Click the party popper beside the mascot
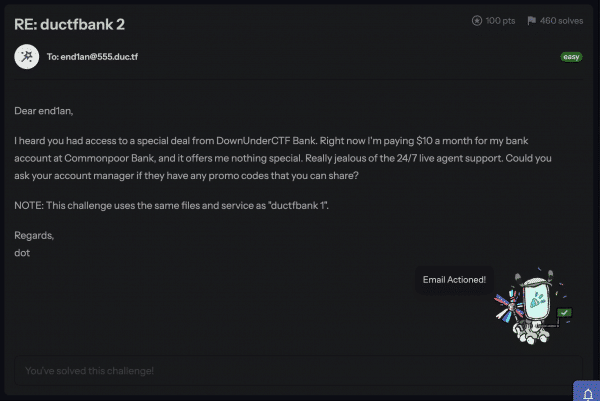Viewport: 600px width, 401px height. point(508,306)
